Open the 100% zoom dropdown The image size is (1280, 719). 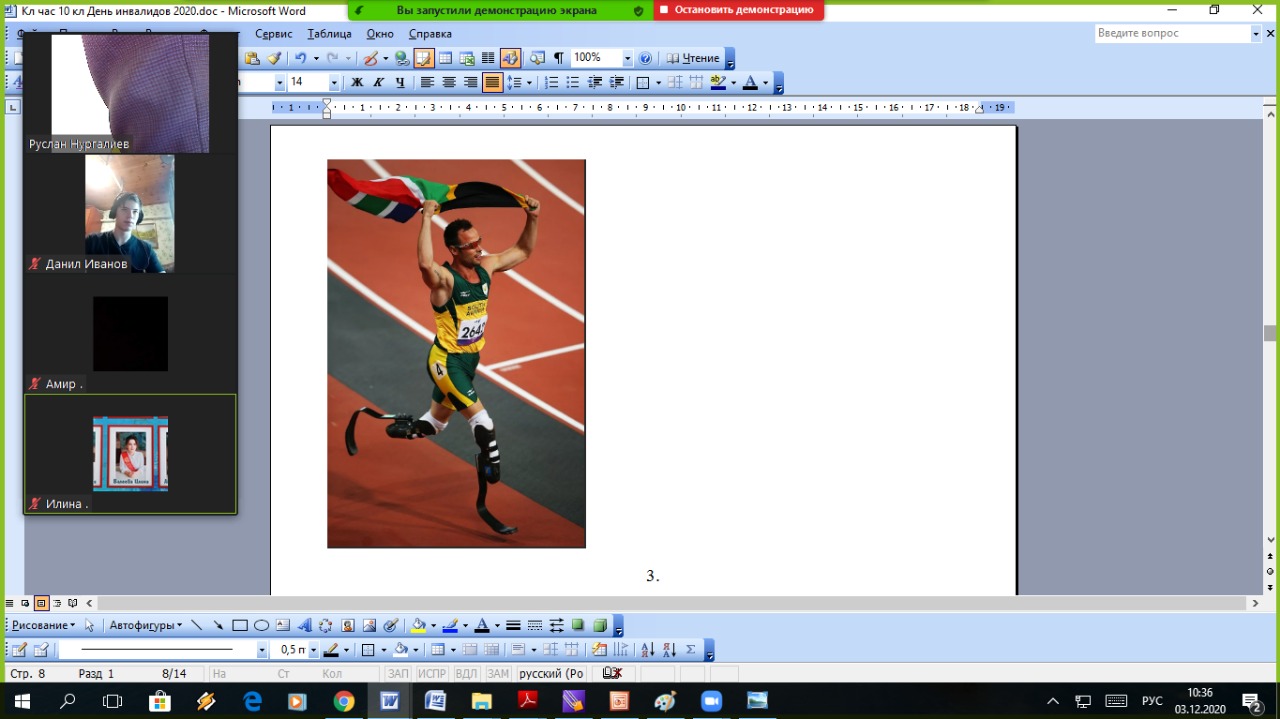point(627,58)
